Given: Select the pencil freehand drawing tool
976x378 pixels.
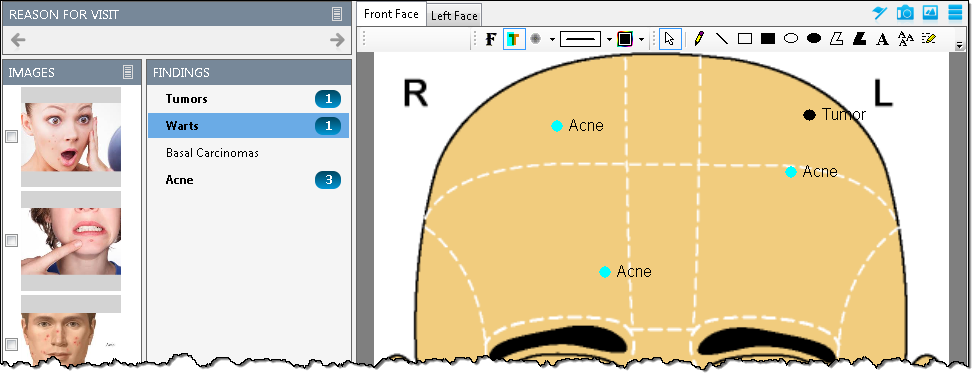Looking at the screenshot, I should pos(698,39).
